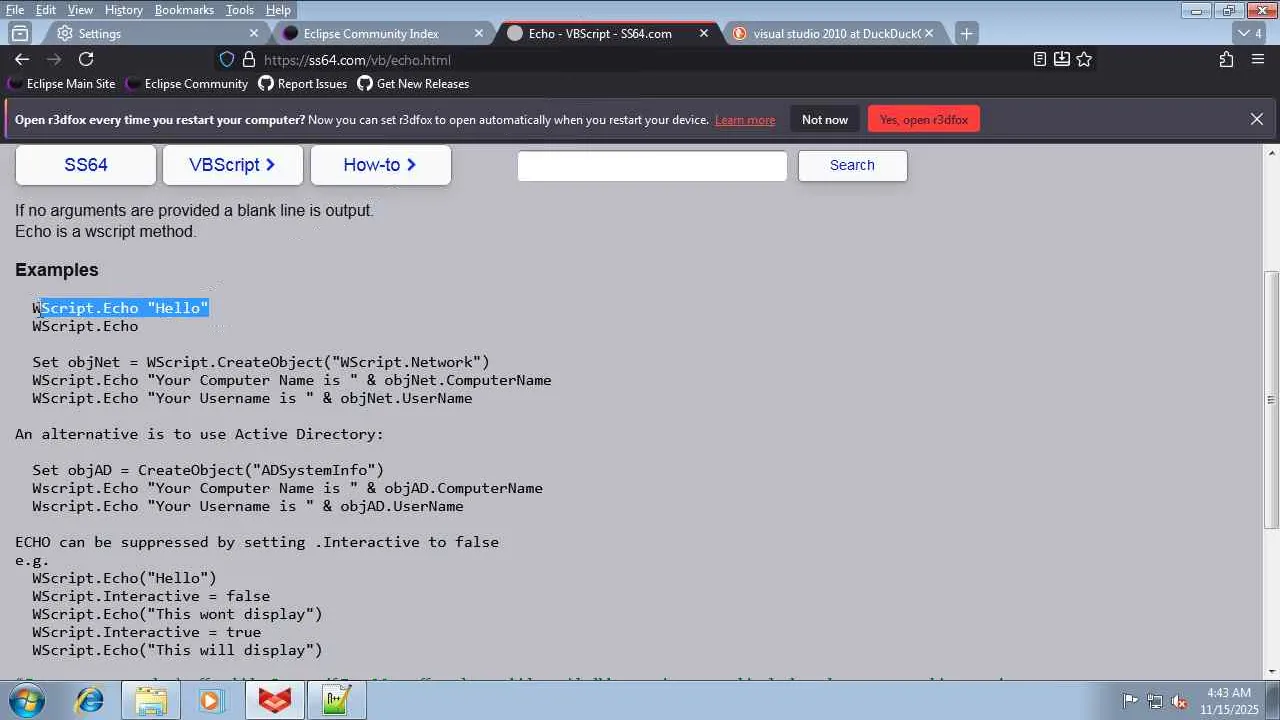The height and width of the screenshot is (720, 1280).
Task: Switch to the Settings tab
Action: (x=155, y=33)
